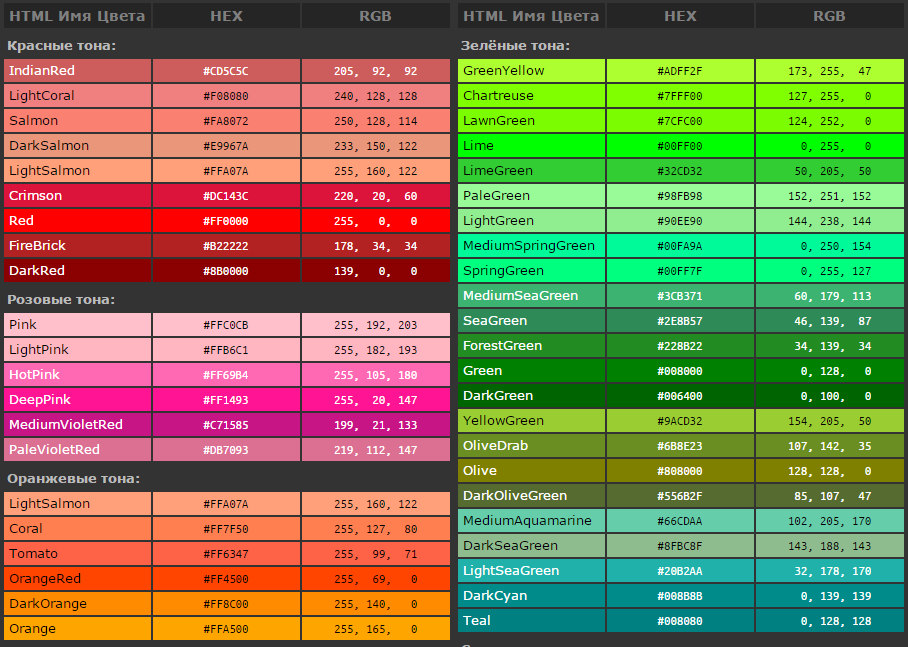Viewport: 908px width, 647px height.
Task: Click hex code #66CDAA
Action: click(680, 521)
